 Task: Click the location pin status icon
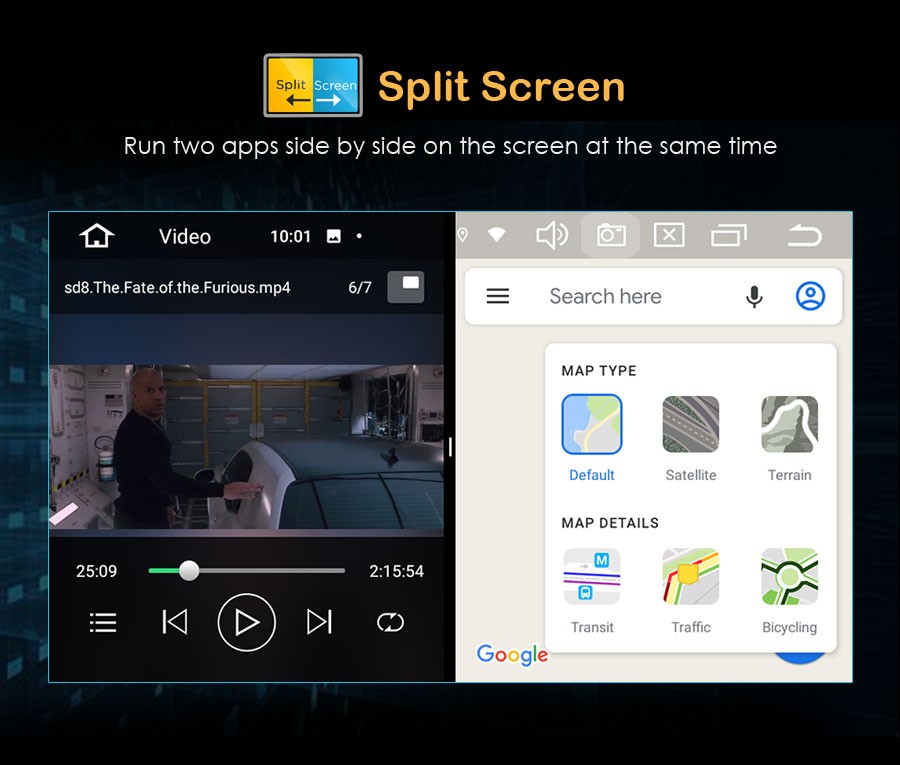463,235
